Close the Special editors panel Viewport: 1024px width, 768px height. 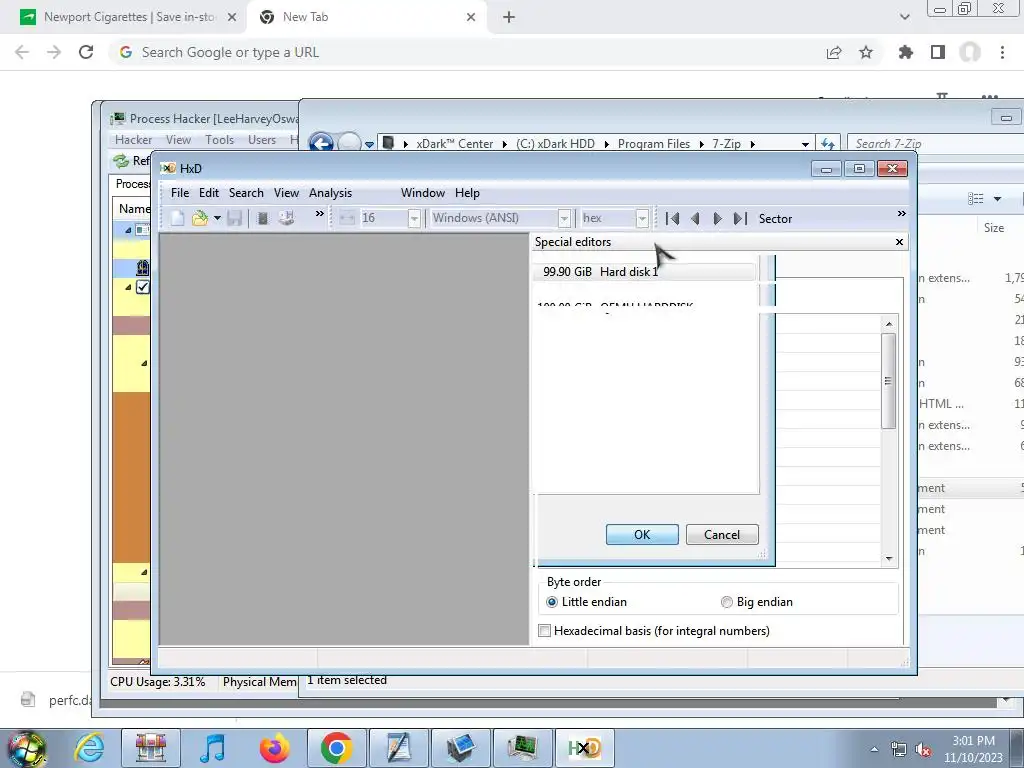tap(899, 242)
